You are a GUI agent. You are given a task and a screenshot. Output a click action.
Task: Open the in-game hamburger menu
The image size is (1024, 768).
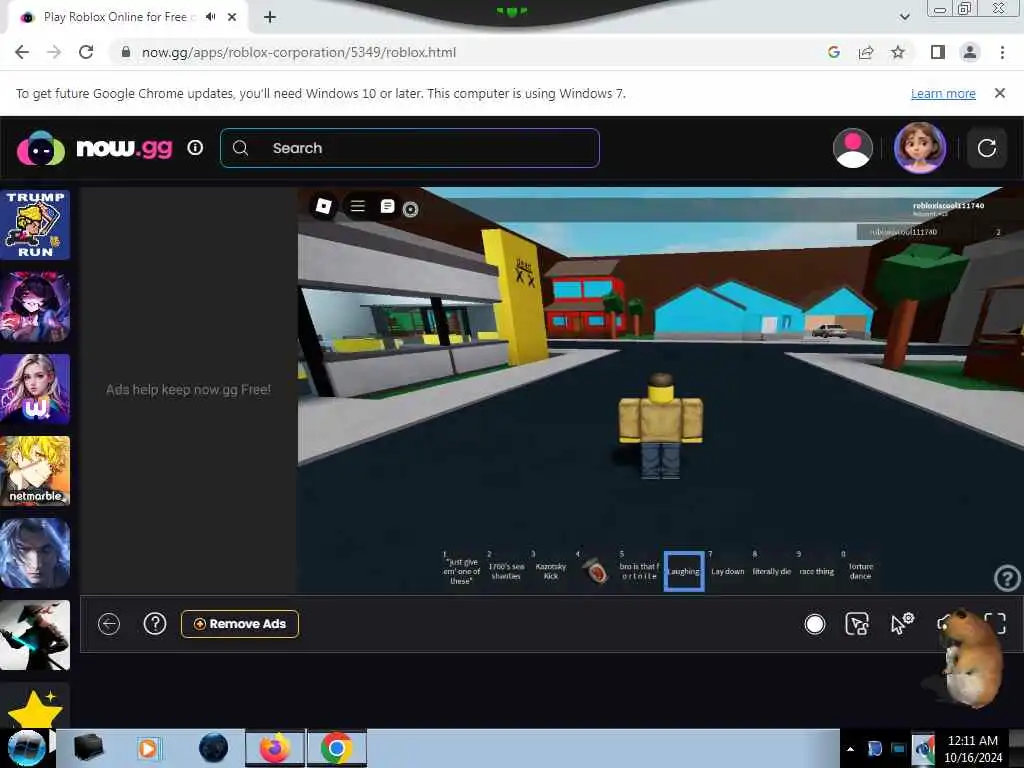357,206
